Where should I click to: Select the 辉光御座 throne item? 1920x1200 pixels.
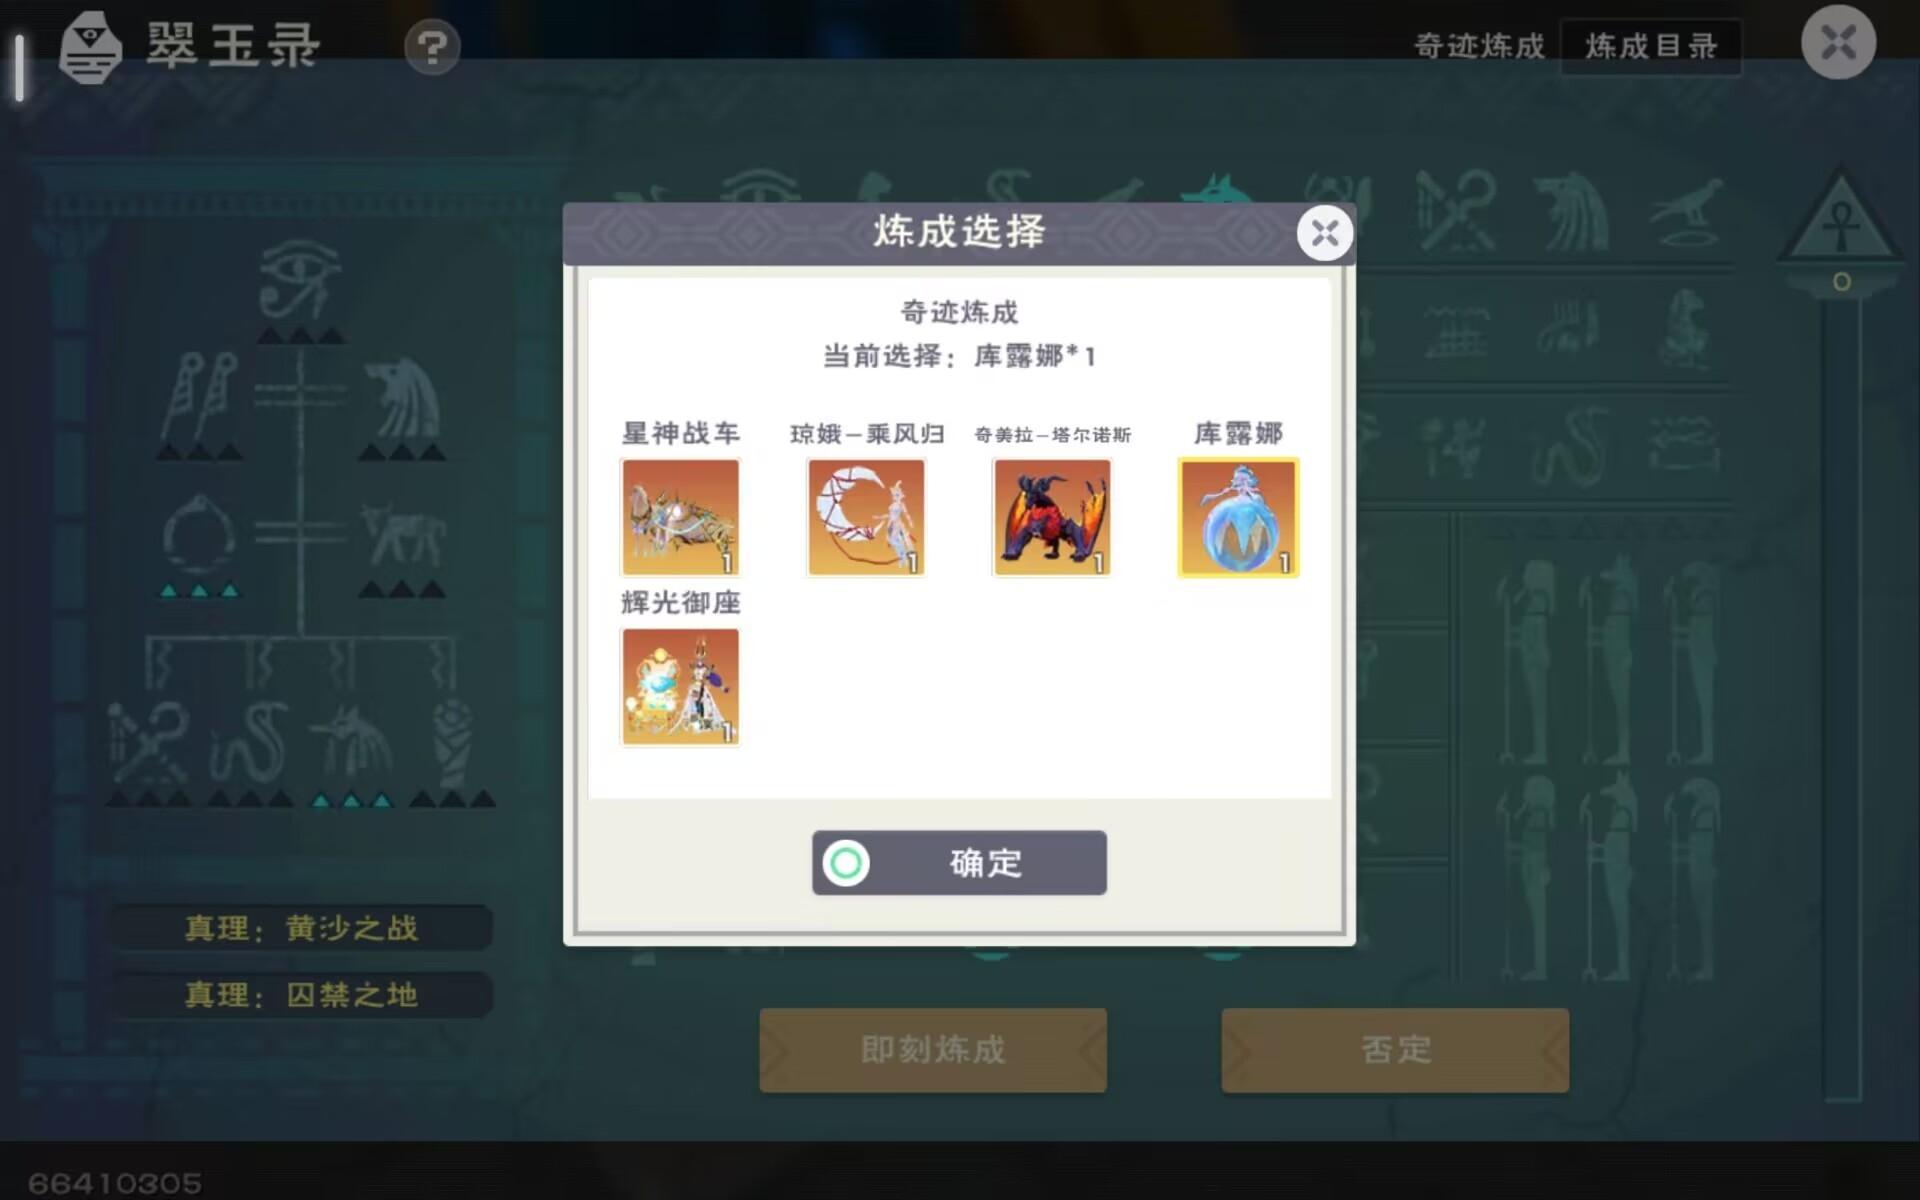coord(680,687)
